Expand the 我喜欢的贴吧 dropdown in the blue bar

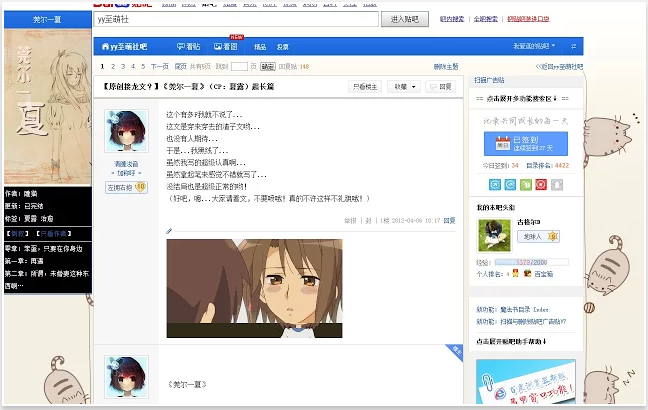coord(534,46)
